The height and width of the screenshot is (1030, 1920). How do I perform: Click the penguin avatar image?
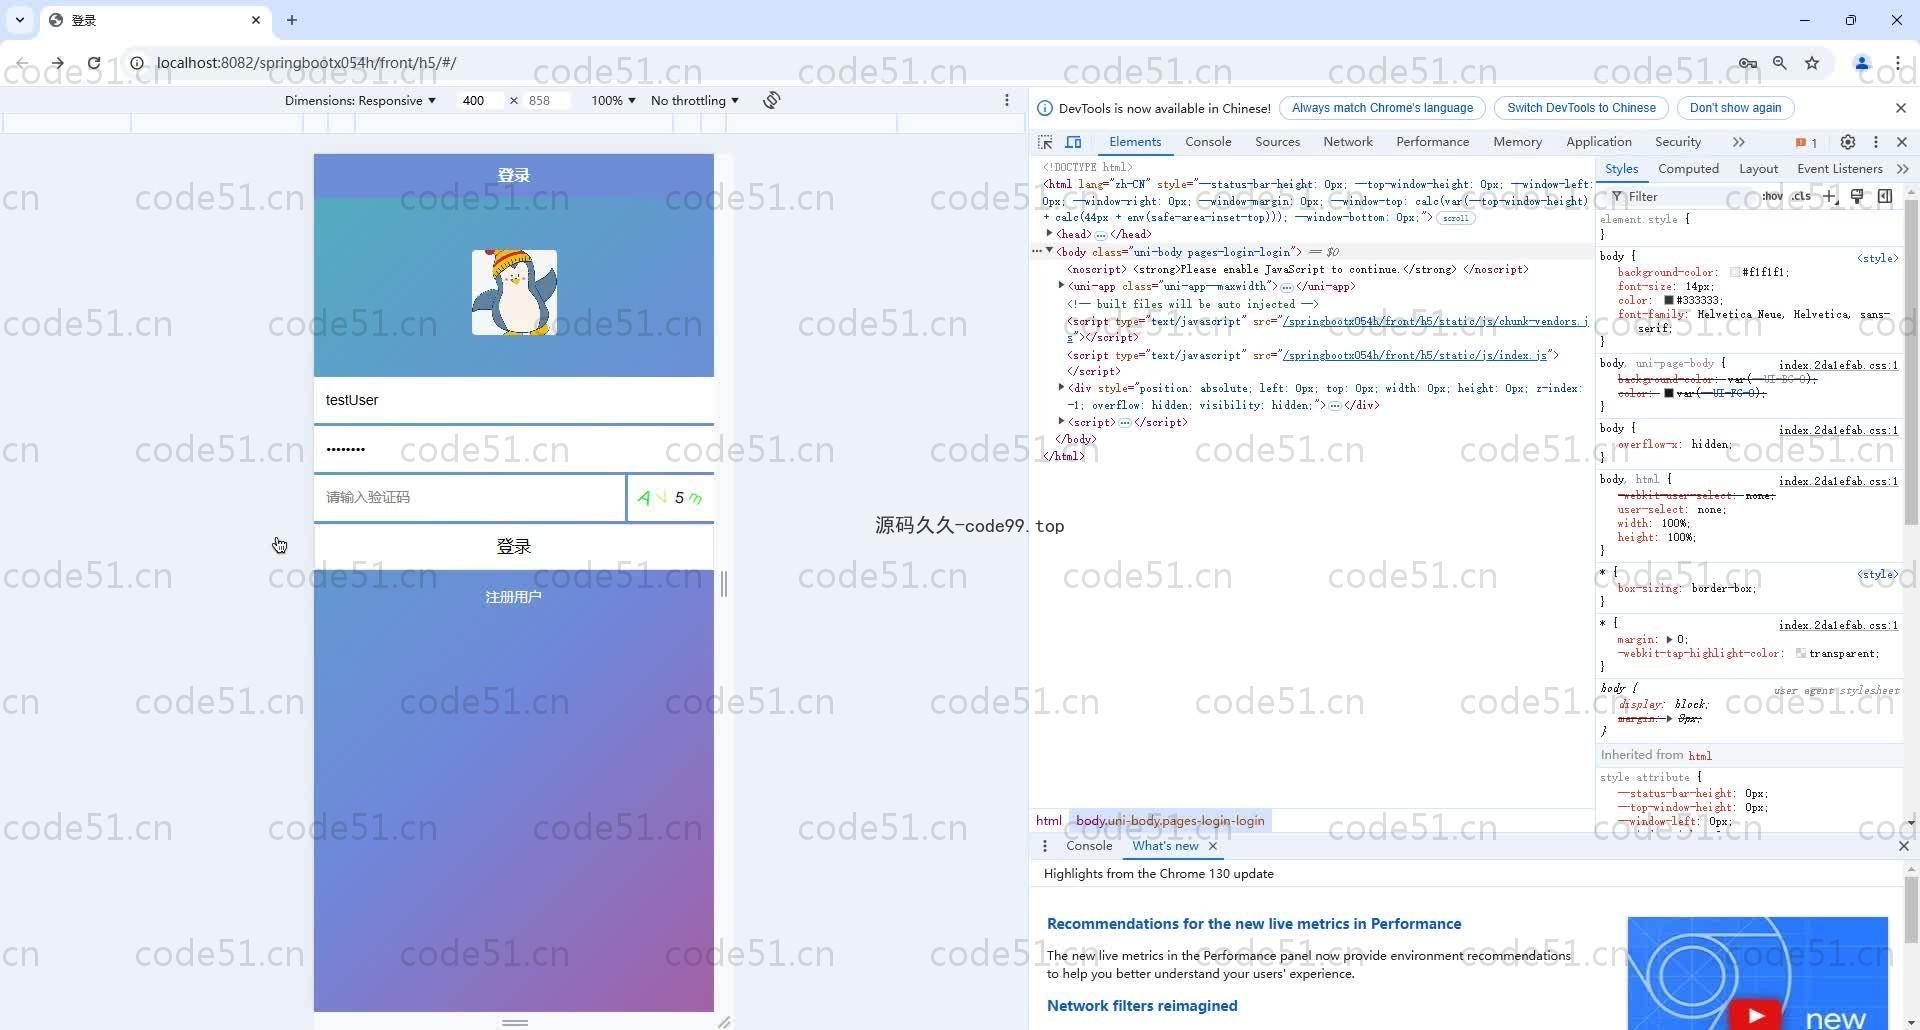coord(514,292)
